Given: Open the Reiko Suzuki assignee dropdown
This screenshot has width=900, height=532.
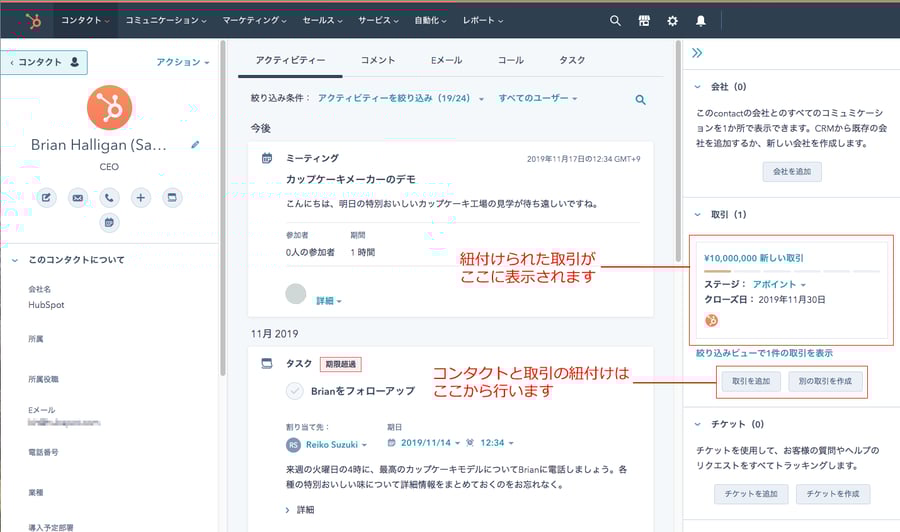Looking at the screenshot, I should coord(336,445).
